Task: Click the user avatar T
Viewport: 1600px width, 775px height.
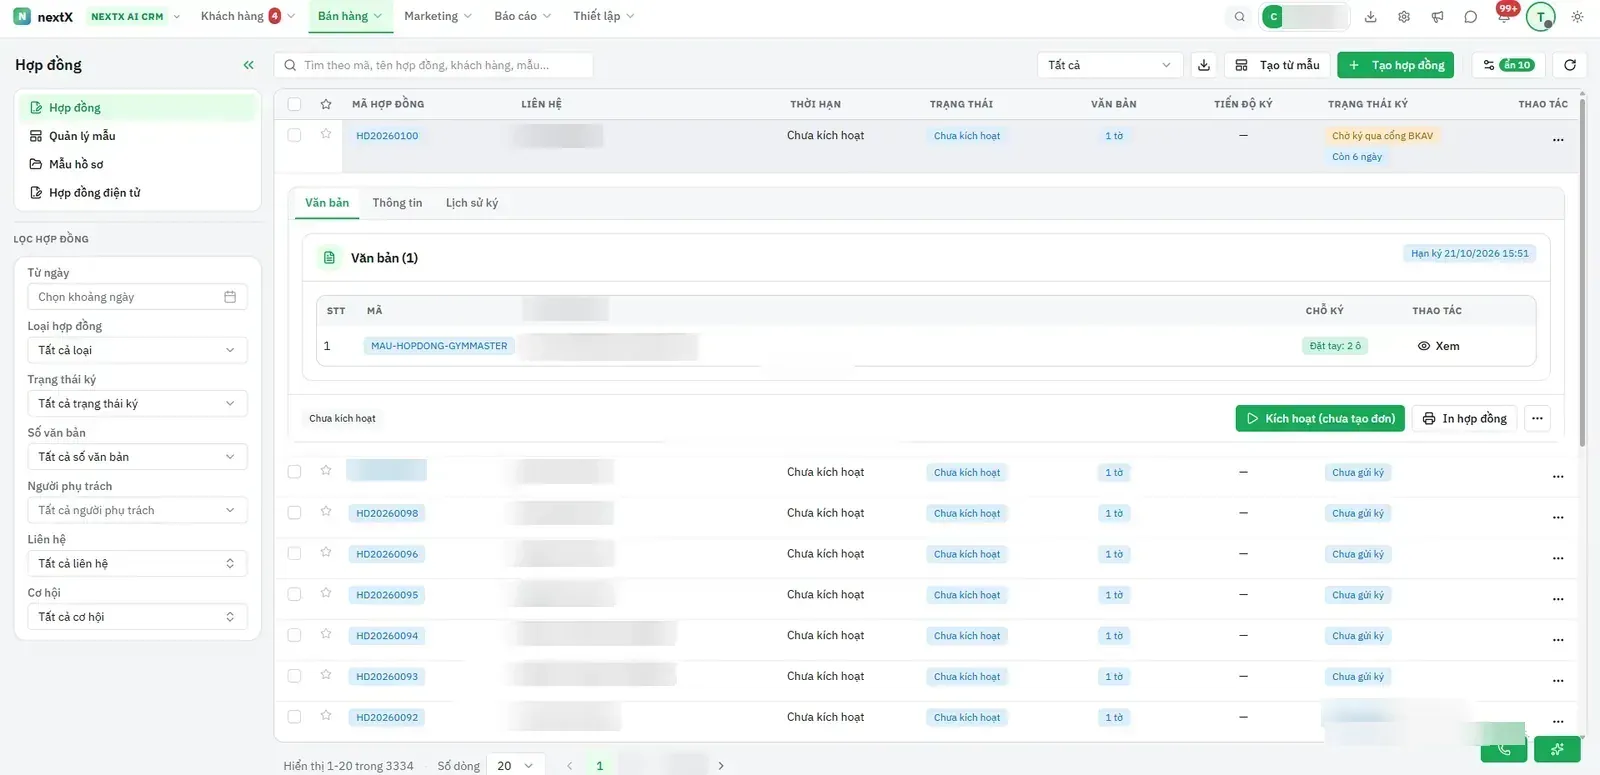Action: [x=1541, y=17]
